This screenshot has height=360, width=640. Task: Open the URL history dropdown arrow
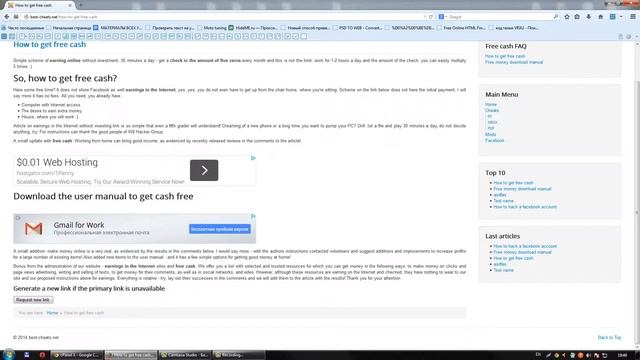pyautogui.click(x=425, y=17)
